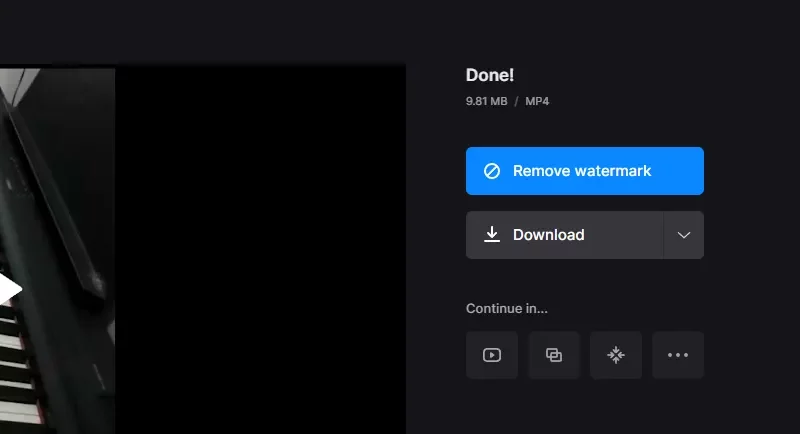Open more tools three-dots button
800x434 pixels.
[678, 355]
